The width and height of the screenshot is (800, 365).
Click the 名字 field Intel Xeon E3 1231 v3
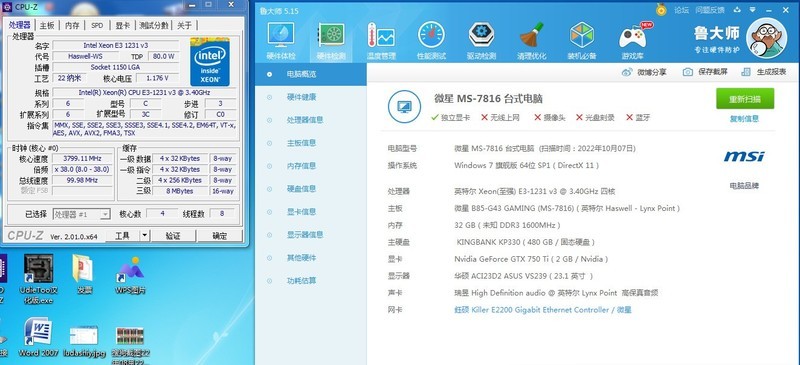(116, 45)
